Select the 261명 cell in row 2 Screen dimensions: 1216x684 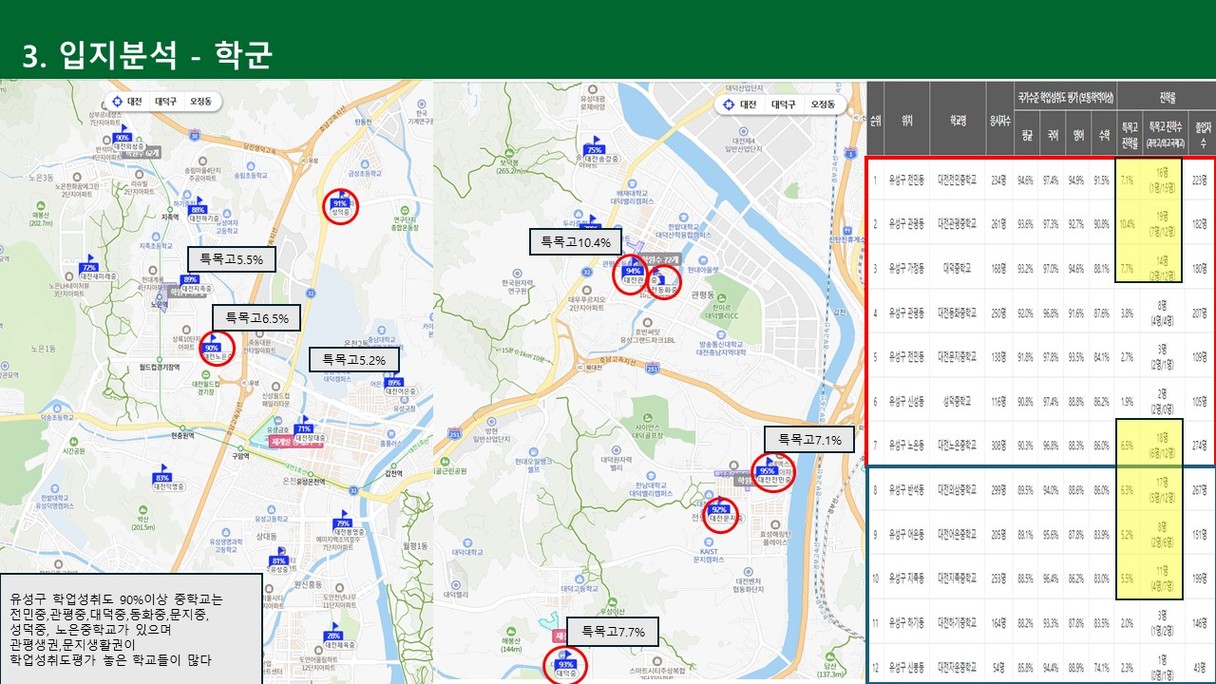[999, 225]
